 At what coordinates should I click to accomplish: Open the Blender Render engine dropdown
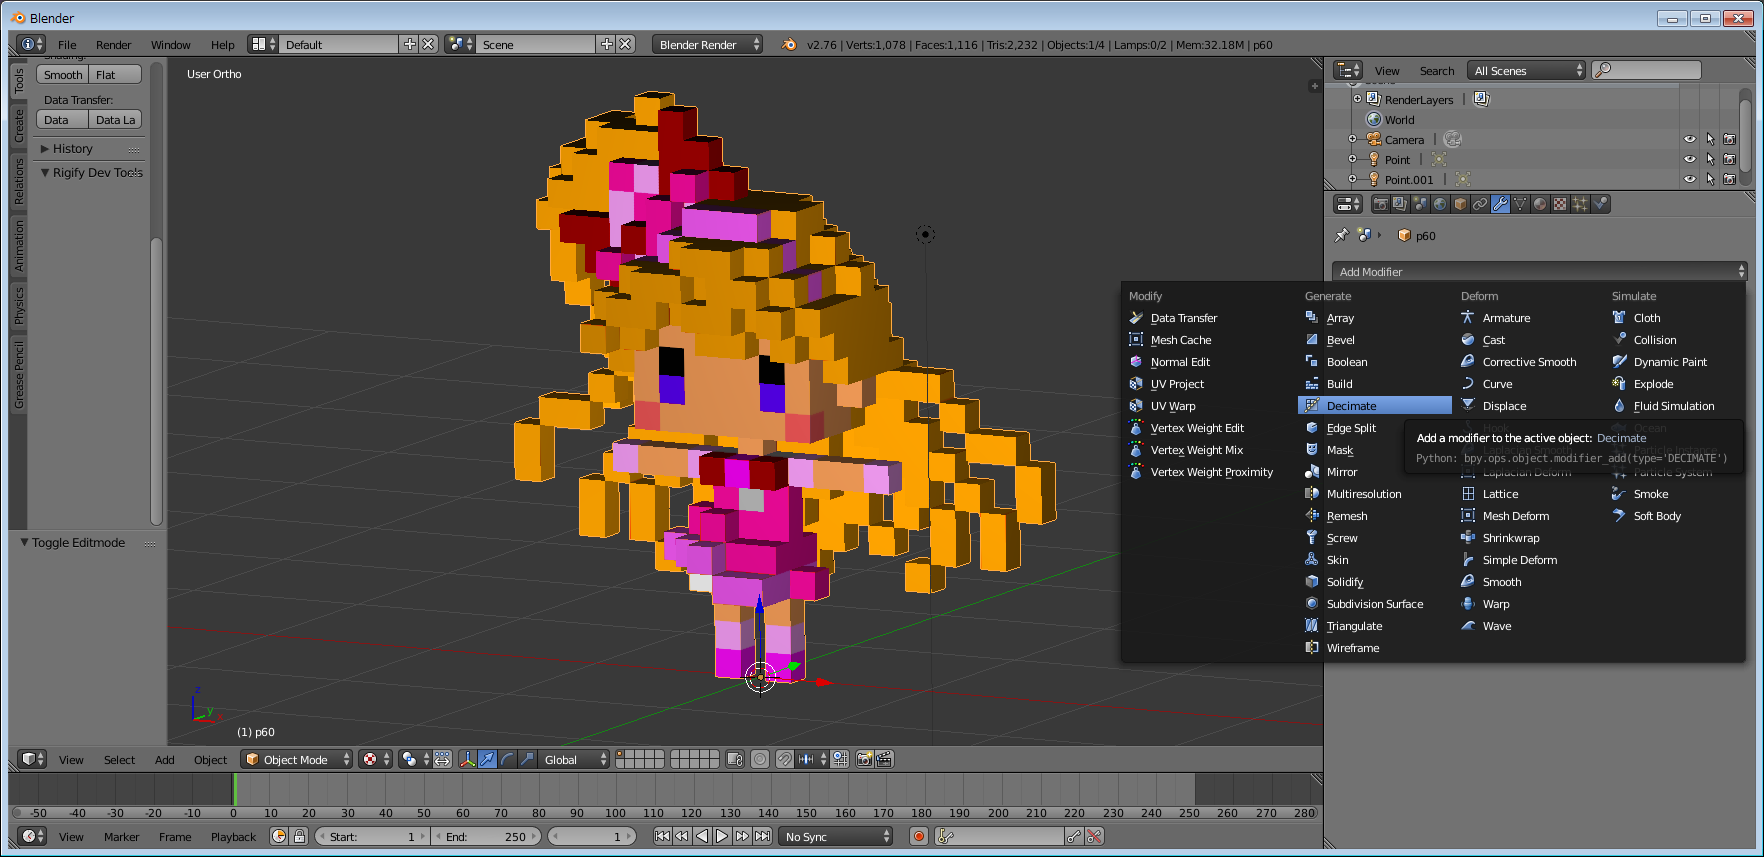(707, 44)
